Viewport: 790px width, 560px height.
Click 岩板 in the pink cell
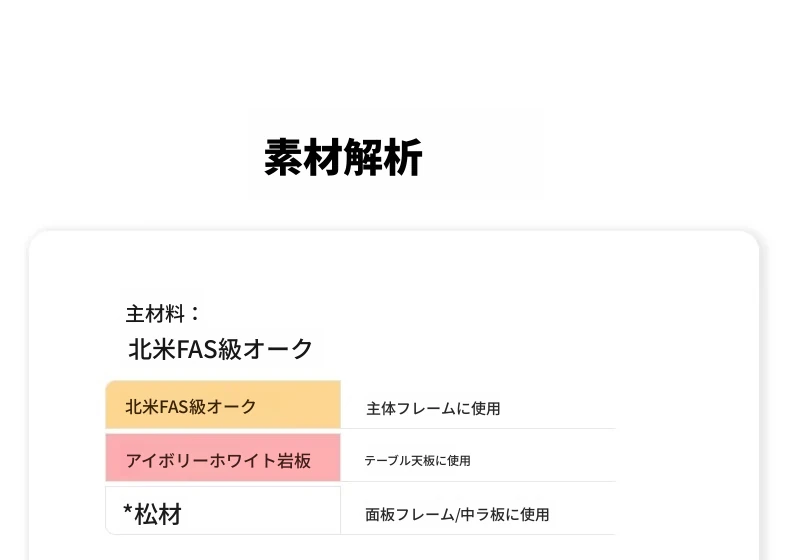(294, 461)
